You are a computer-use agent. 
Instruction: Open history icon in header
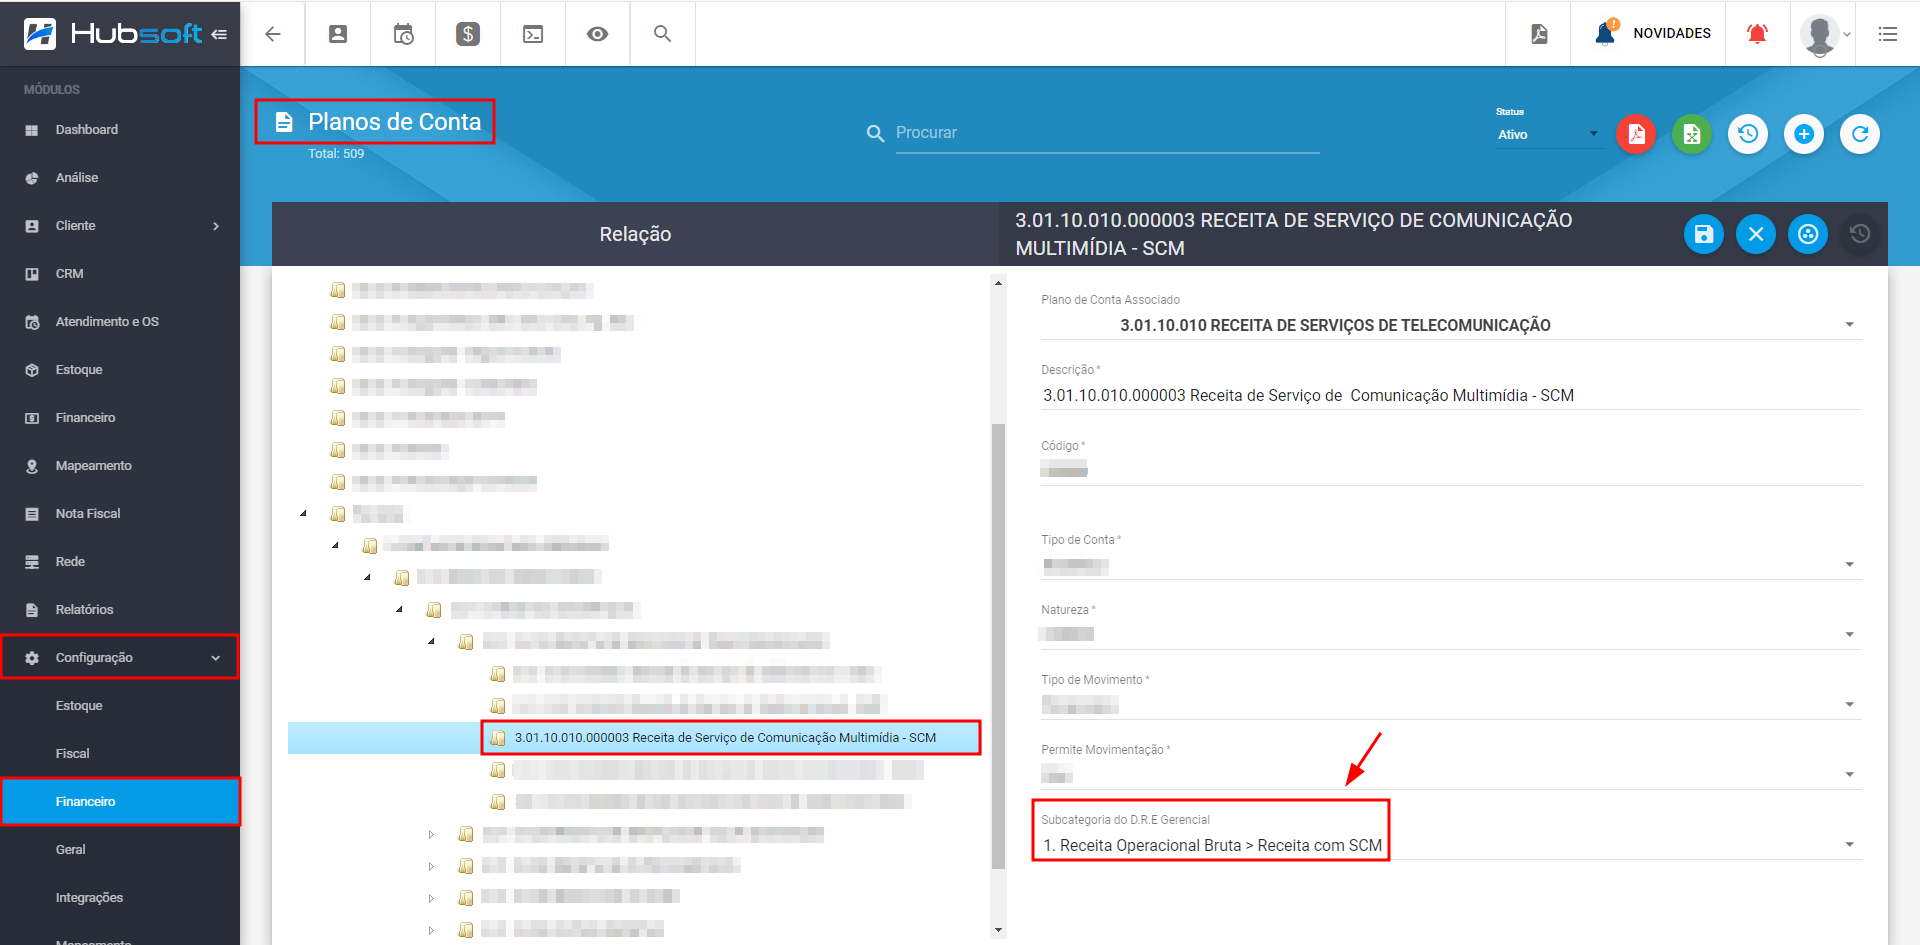(x=1748, y=134)
